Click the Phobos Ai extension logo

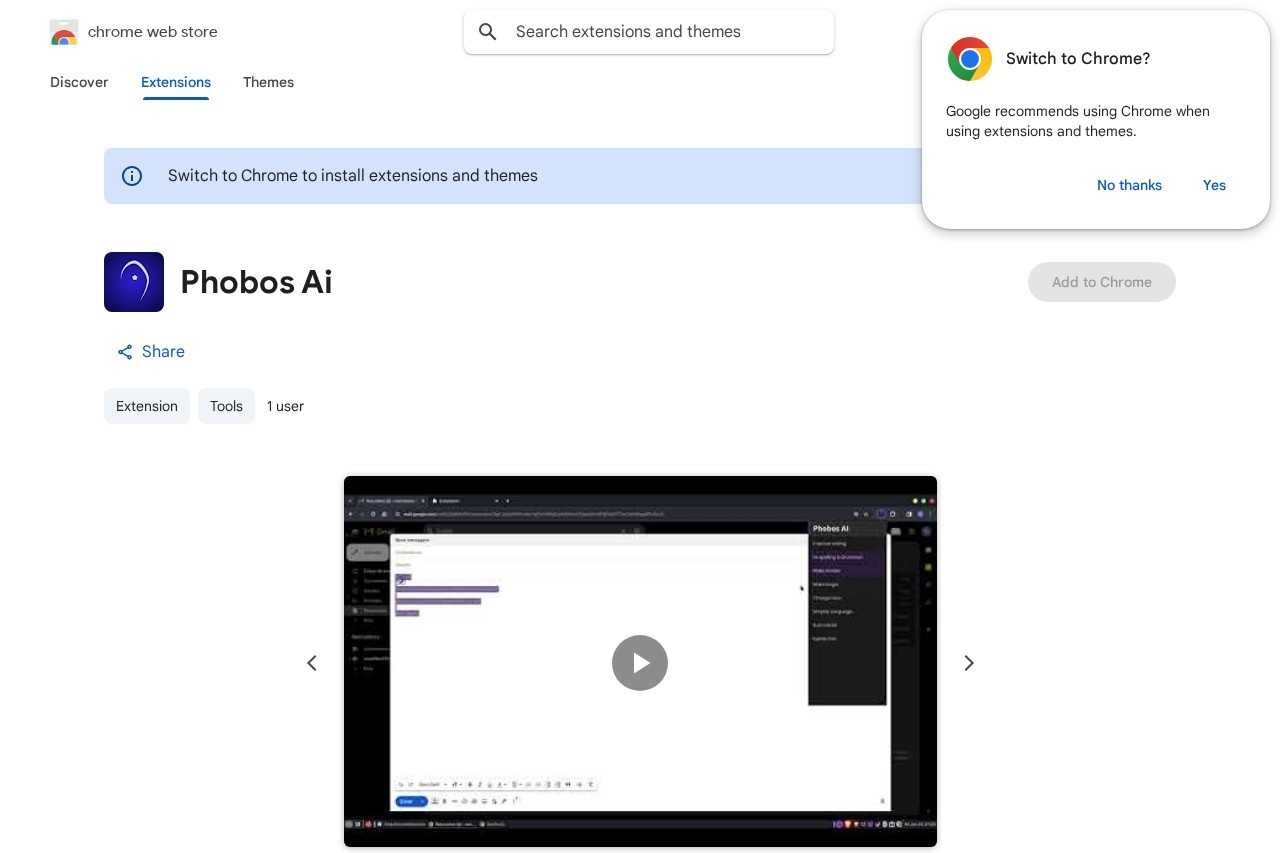coord(134,282)
